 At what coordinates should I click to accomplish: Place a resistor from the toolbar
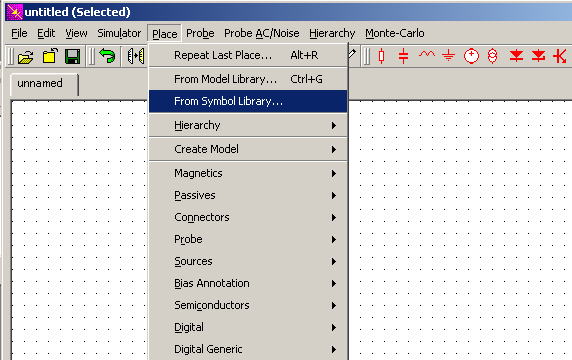[x=382, y=56]
